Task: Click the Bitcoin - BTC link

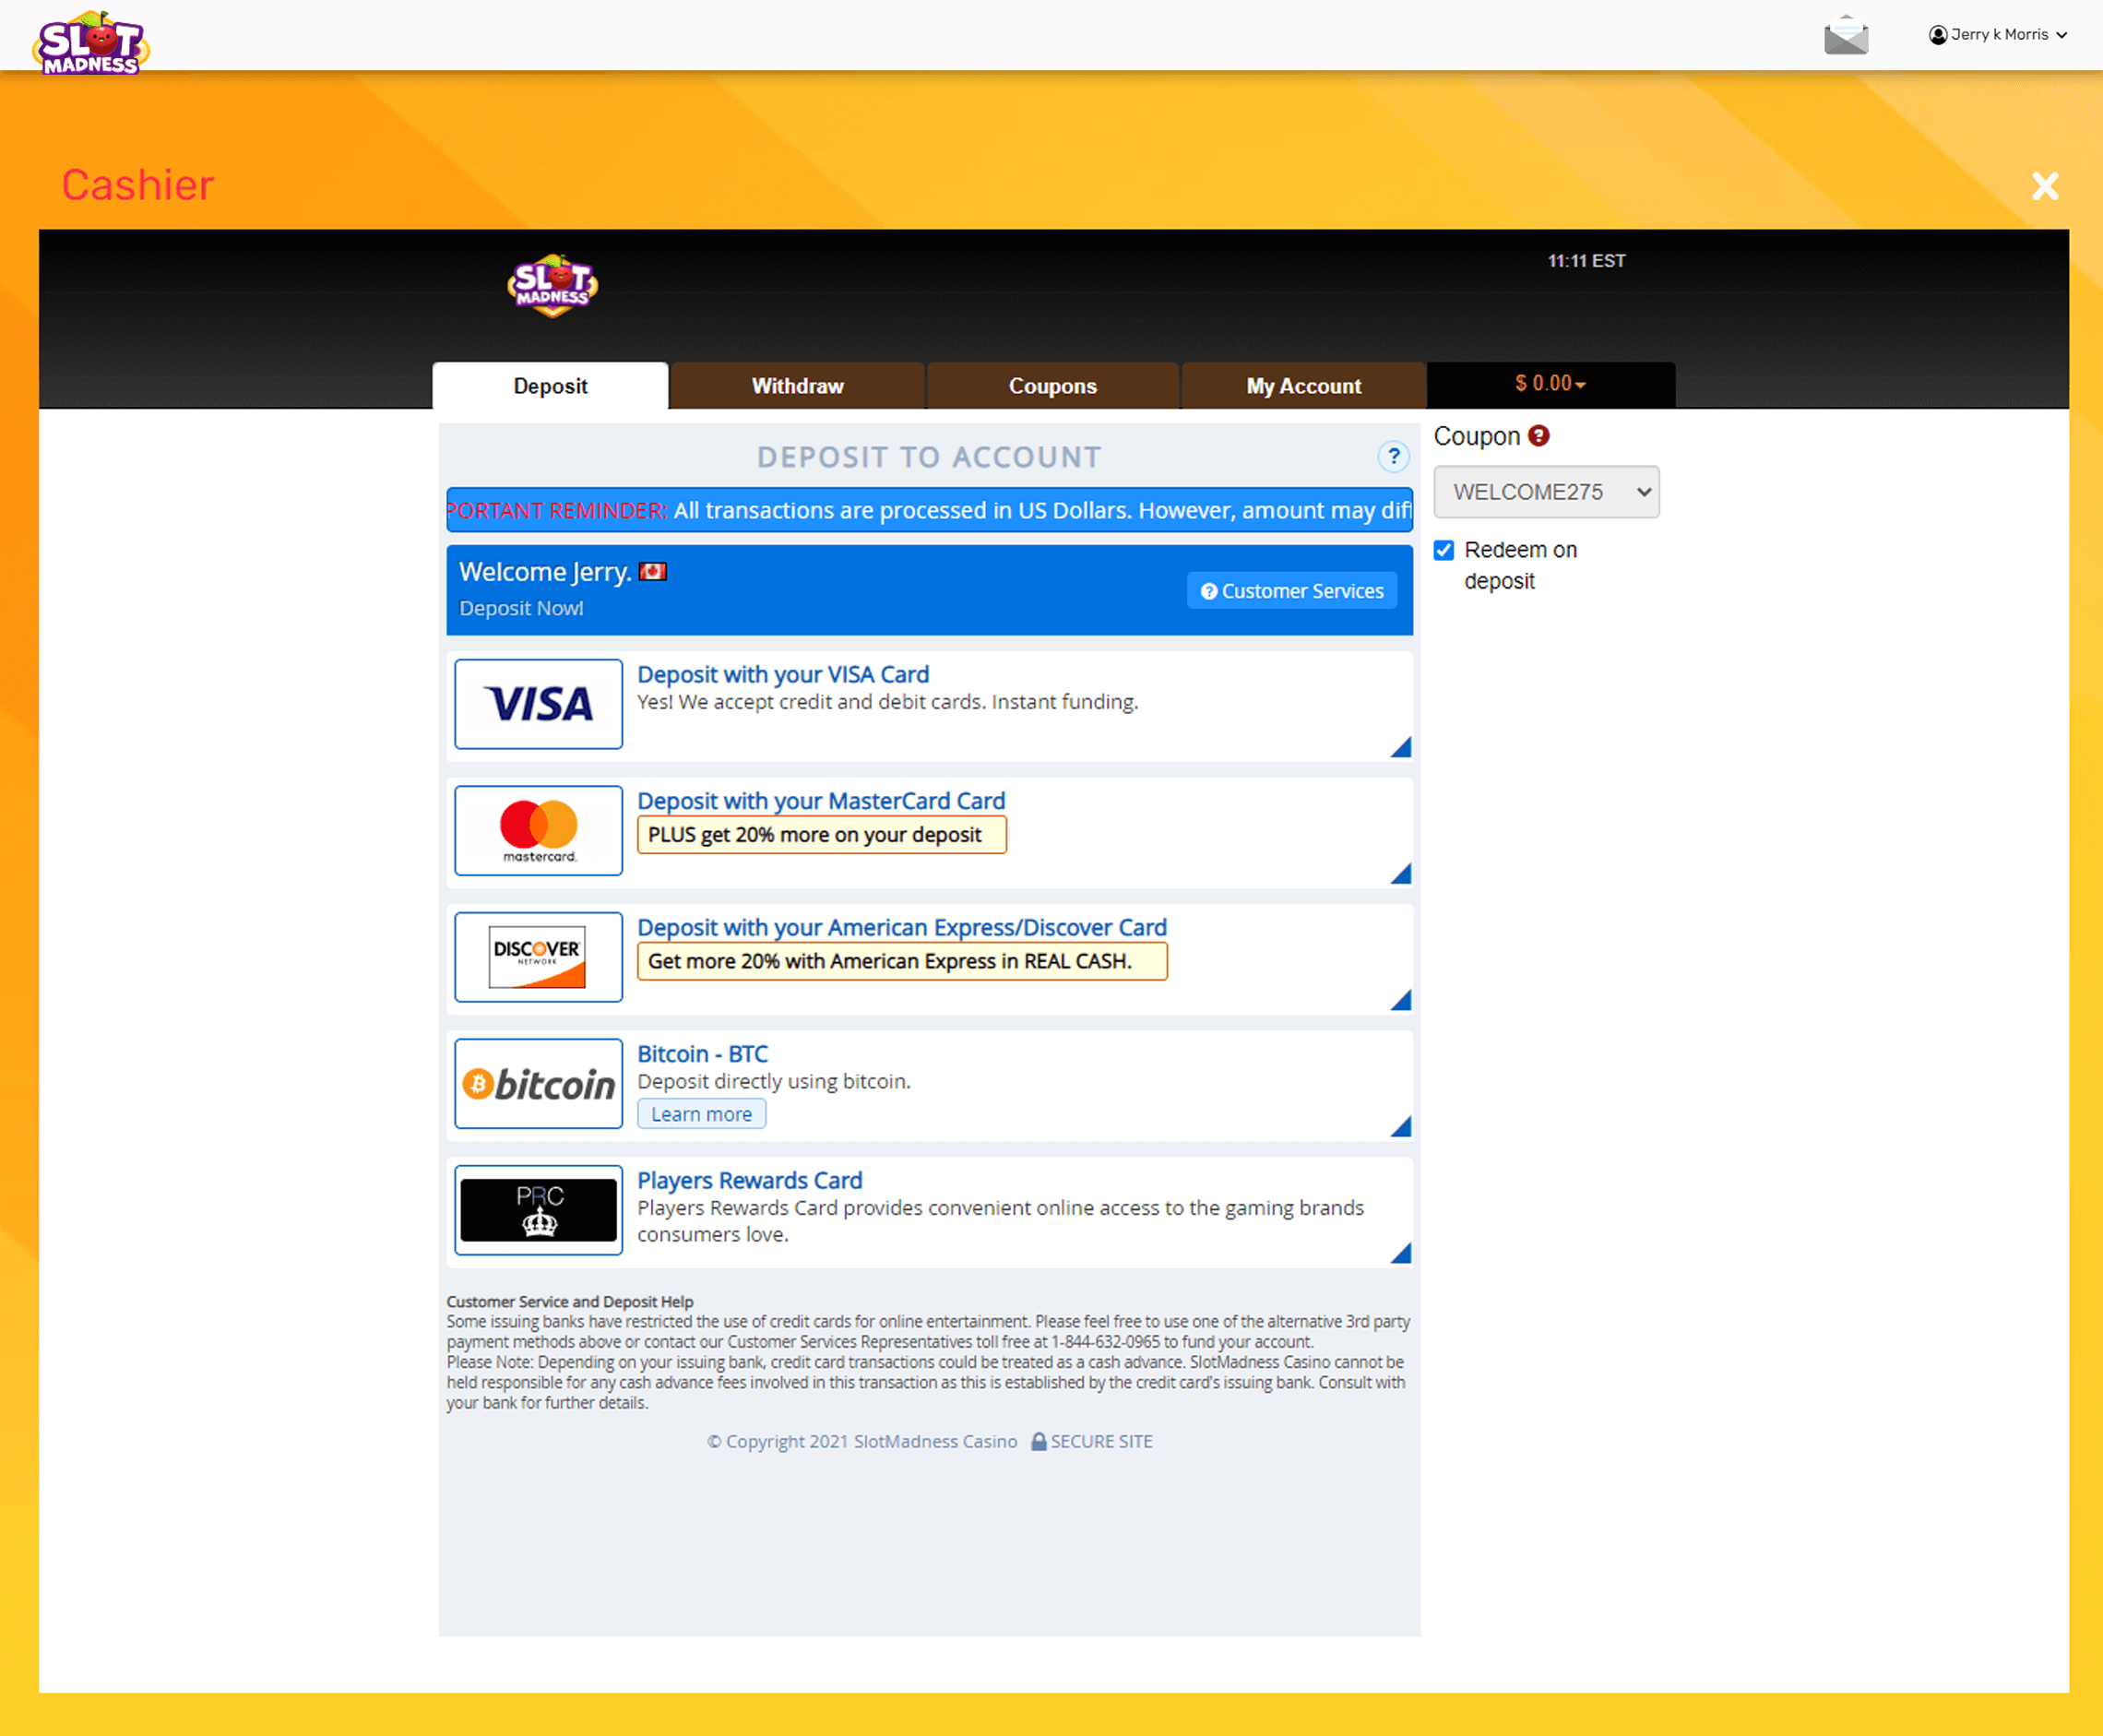Action: (x=703, y=1054)
